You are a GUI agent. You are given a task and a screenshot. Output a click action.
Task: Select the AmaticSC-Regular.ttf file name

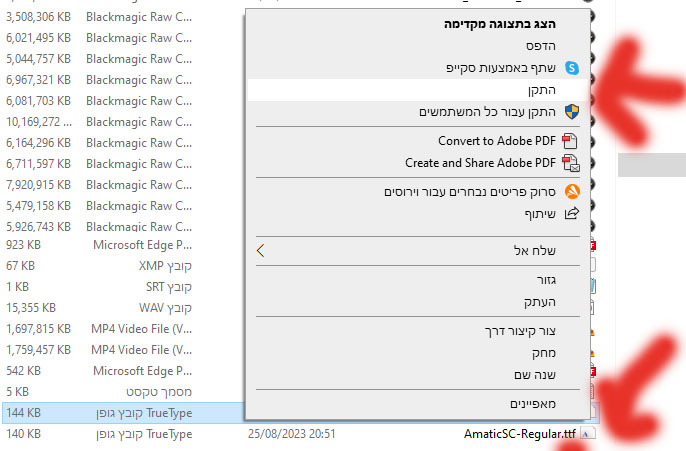tap(519, 434)
